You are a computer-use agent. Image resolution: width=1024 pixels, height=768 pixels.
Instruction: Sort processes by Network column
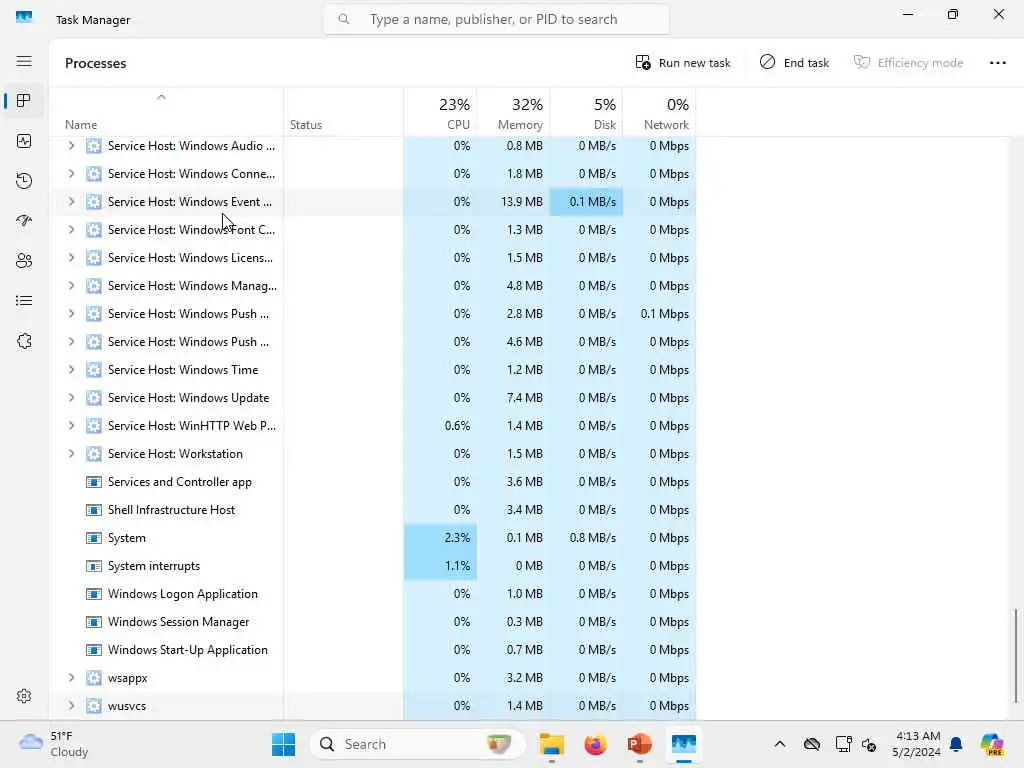[x=660, y=112]
